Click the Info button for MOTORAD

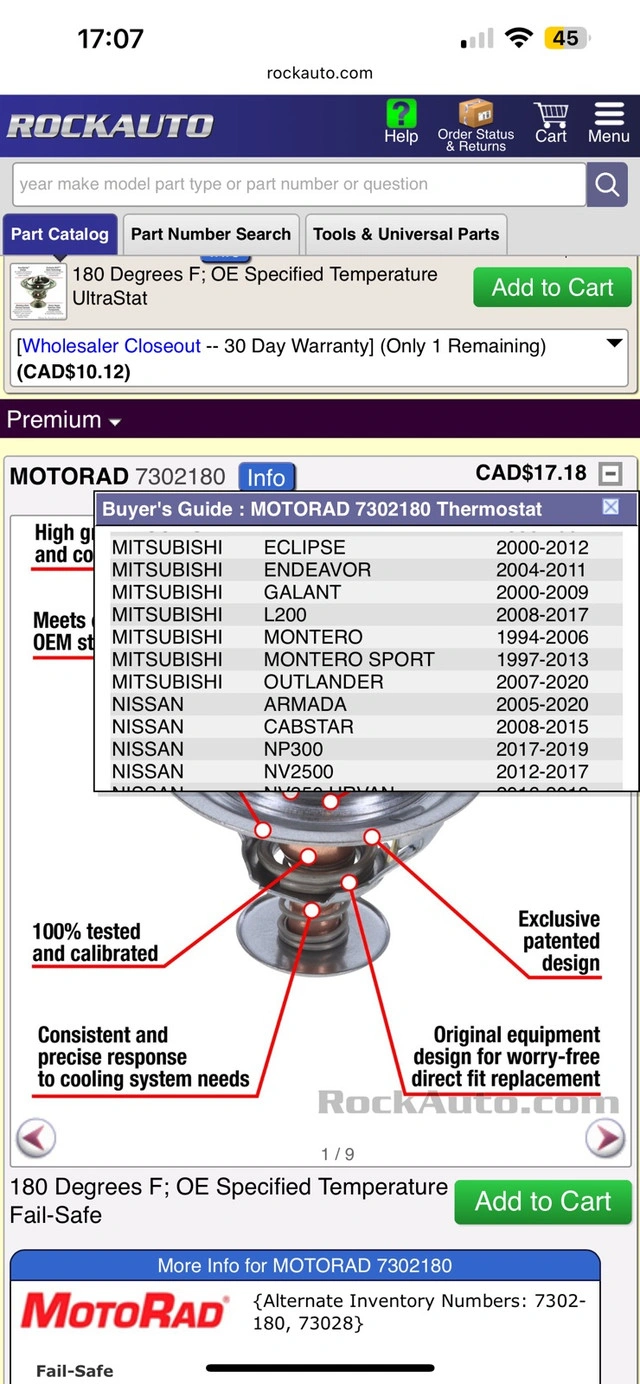pos(266,477)
